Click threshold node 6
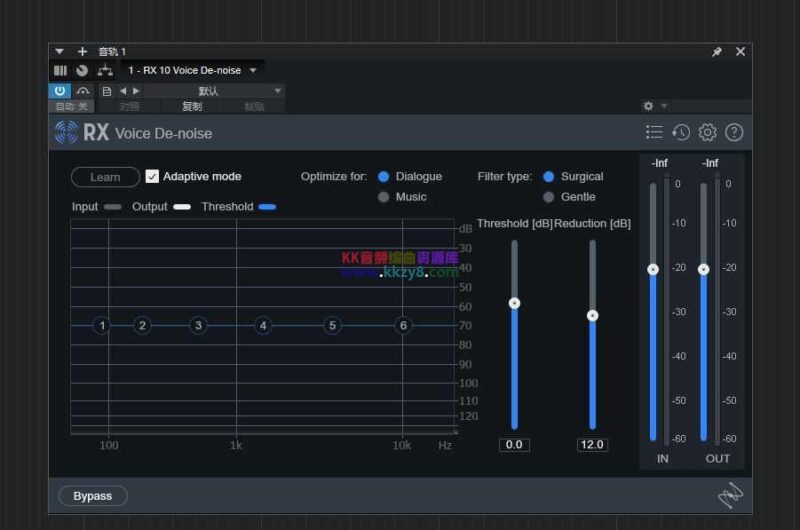Screen dimensions: 800x530 click(403, 325)
